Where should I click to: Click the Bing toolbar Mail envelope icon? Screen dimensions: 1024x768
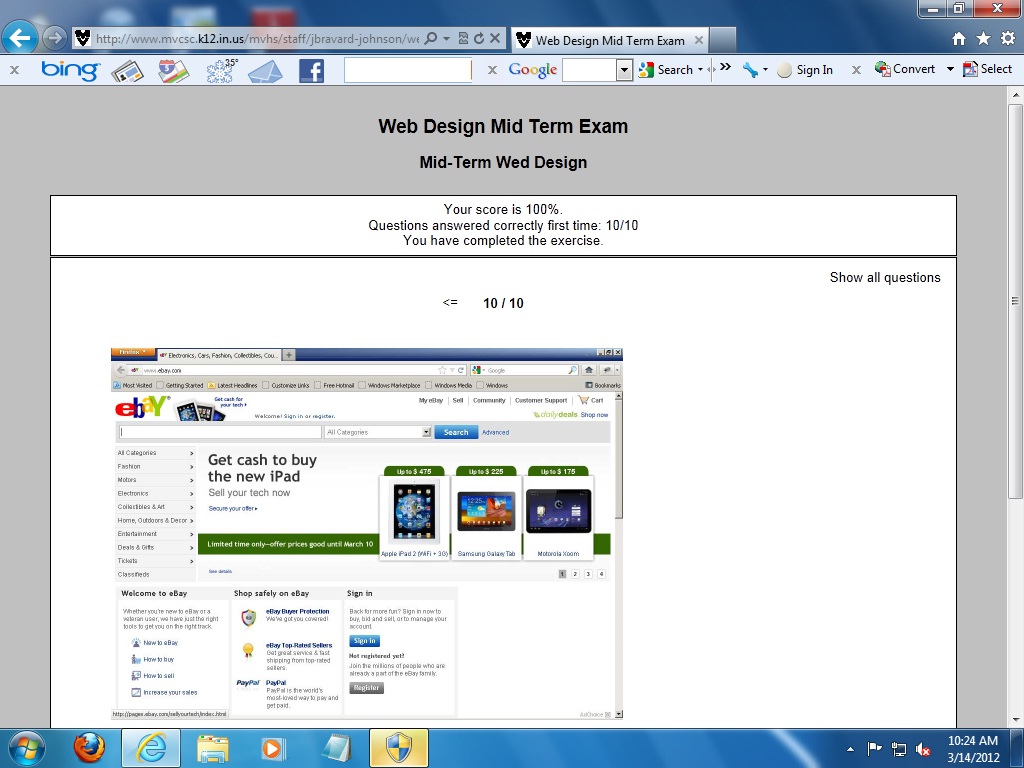(x=265, y=70)
